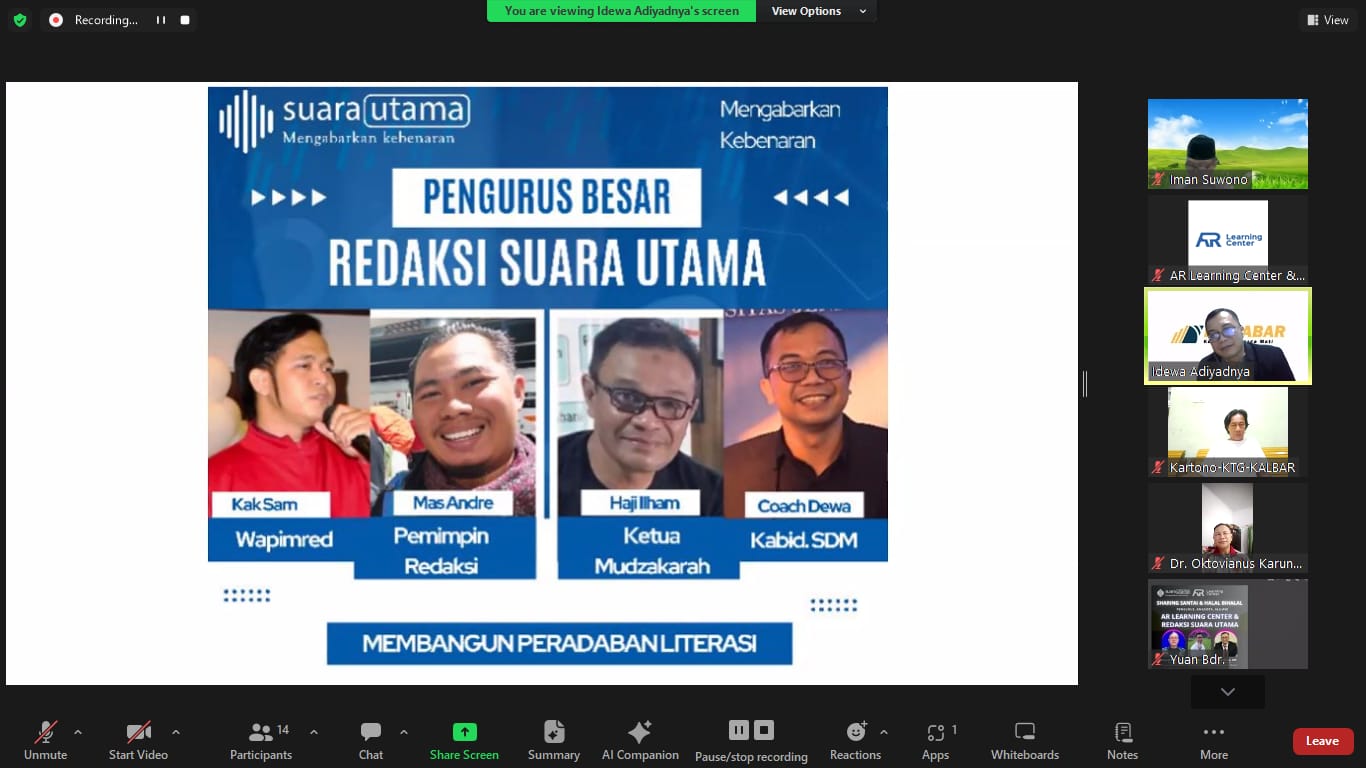Click the red Leave button
Viewport: 1366px width, 768px height.
pyautogui.click(x=1322, y=741)
